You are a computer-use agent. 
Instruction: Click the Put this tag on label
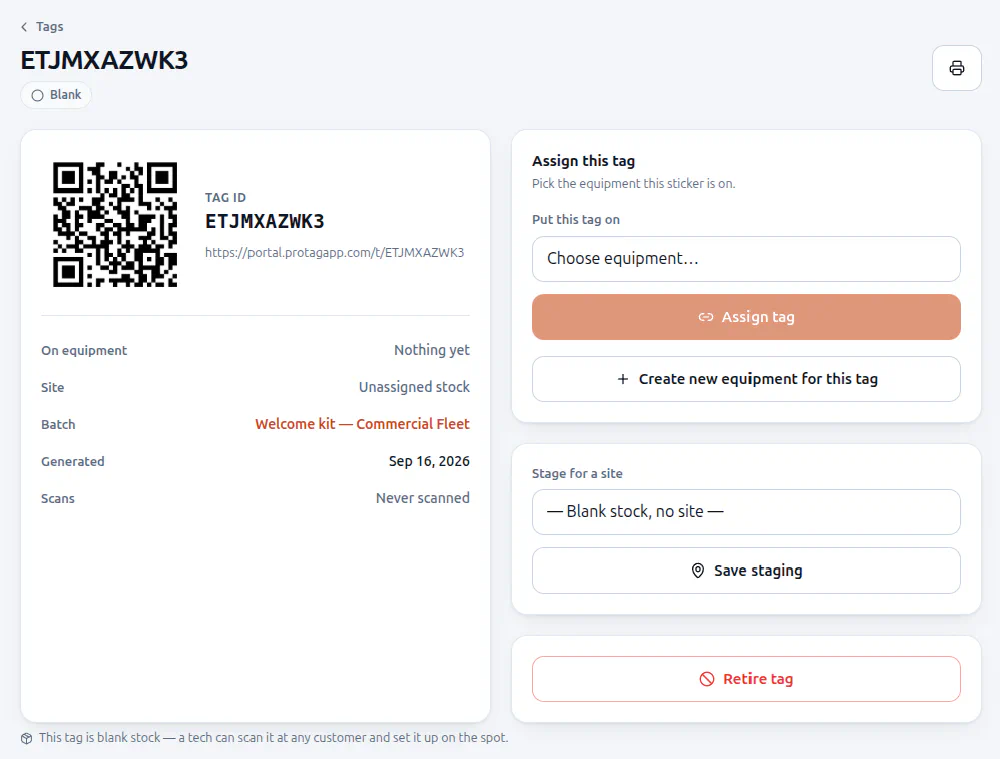[x=576, y=220]
